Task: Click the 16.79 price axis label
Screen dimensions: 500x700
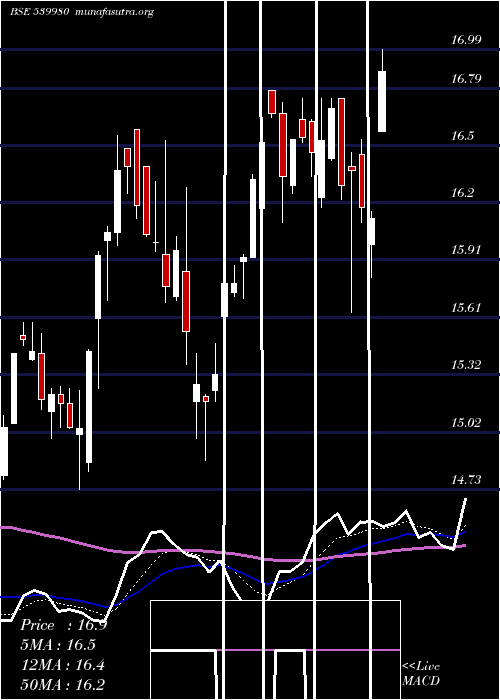Action: [x=466, y=79]
